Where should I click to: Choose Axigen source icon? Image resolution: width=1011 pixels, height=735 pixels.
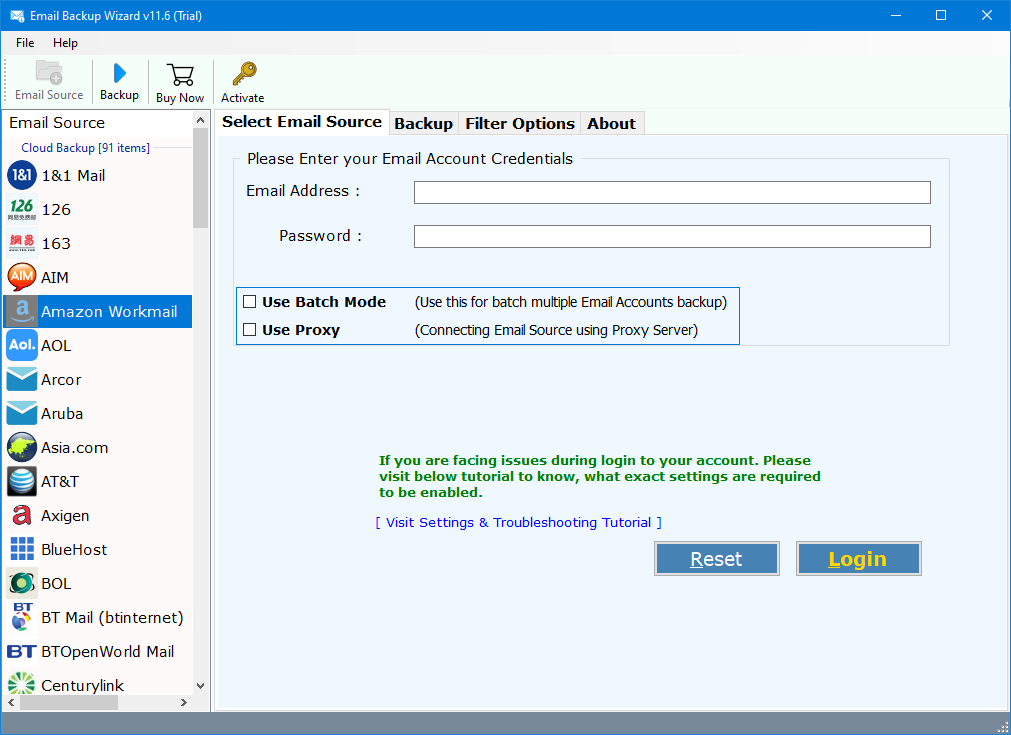[22, 516]
